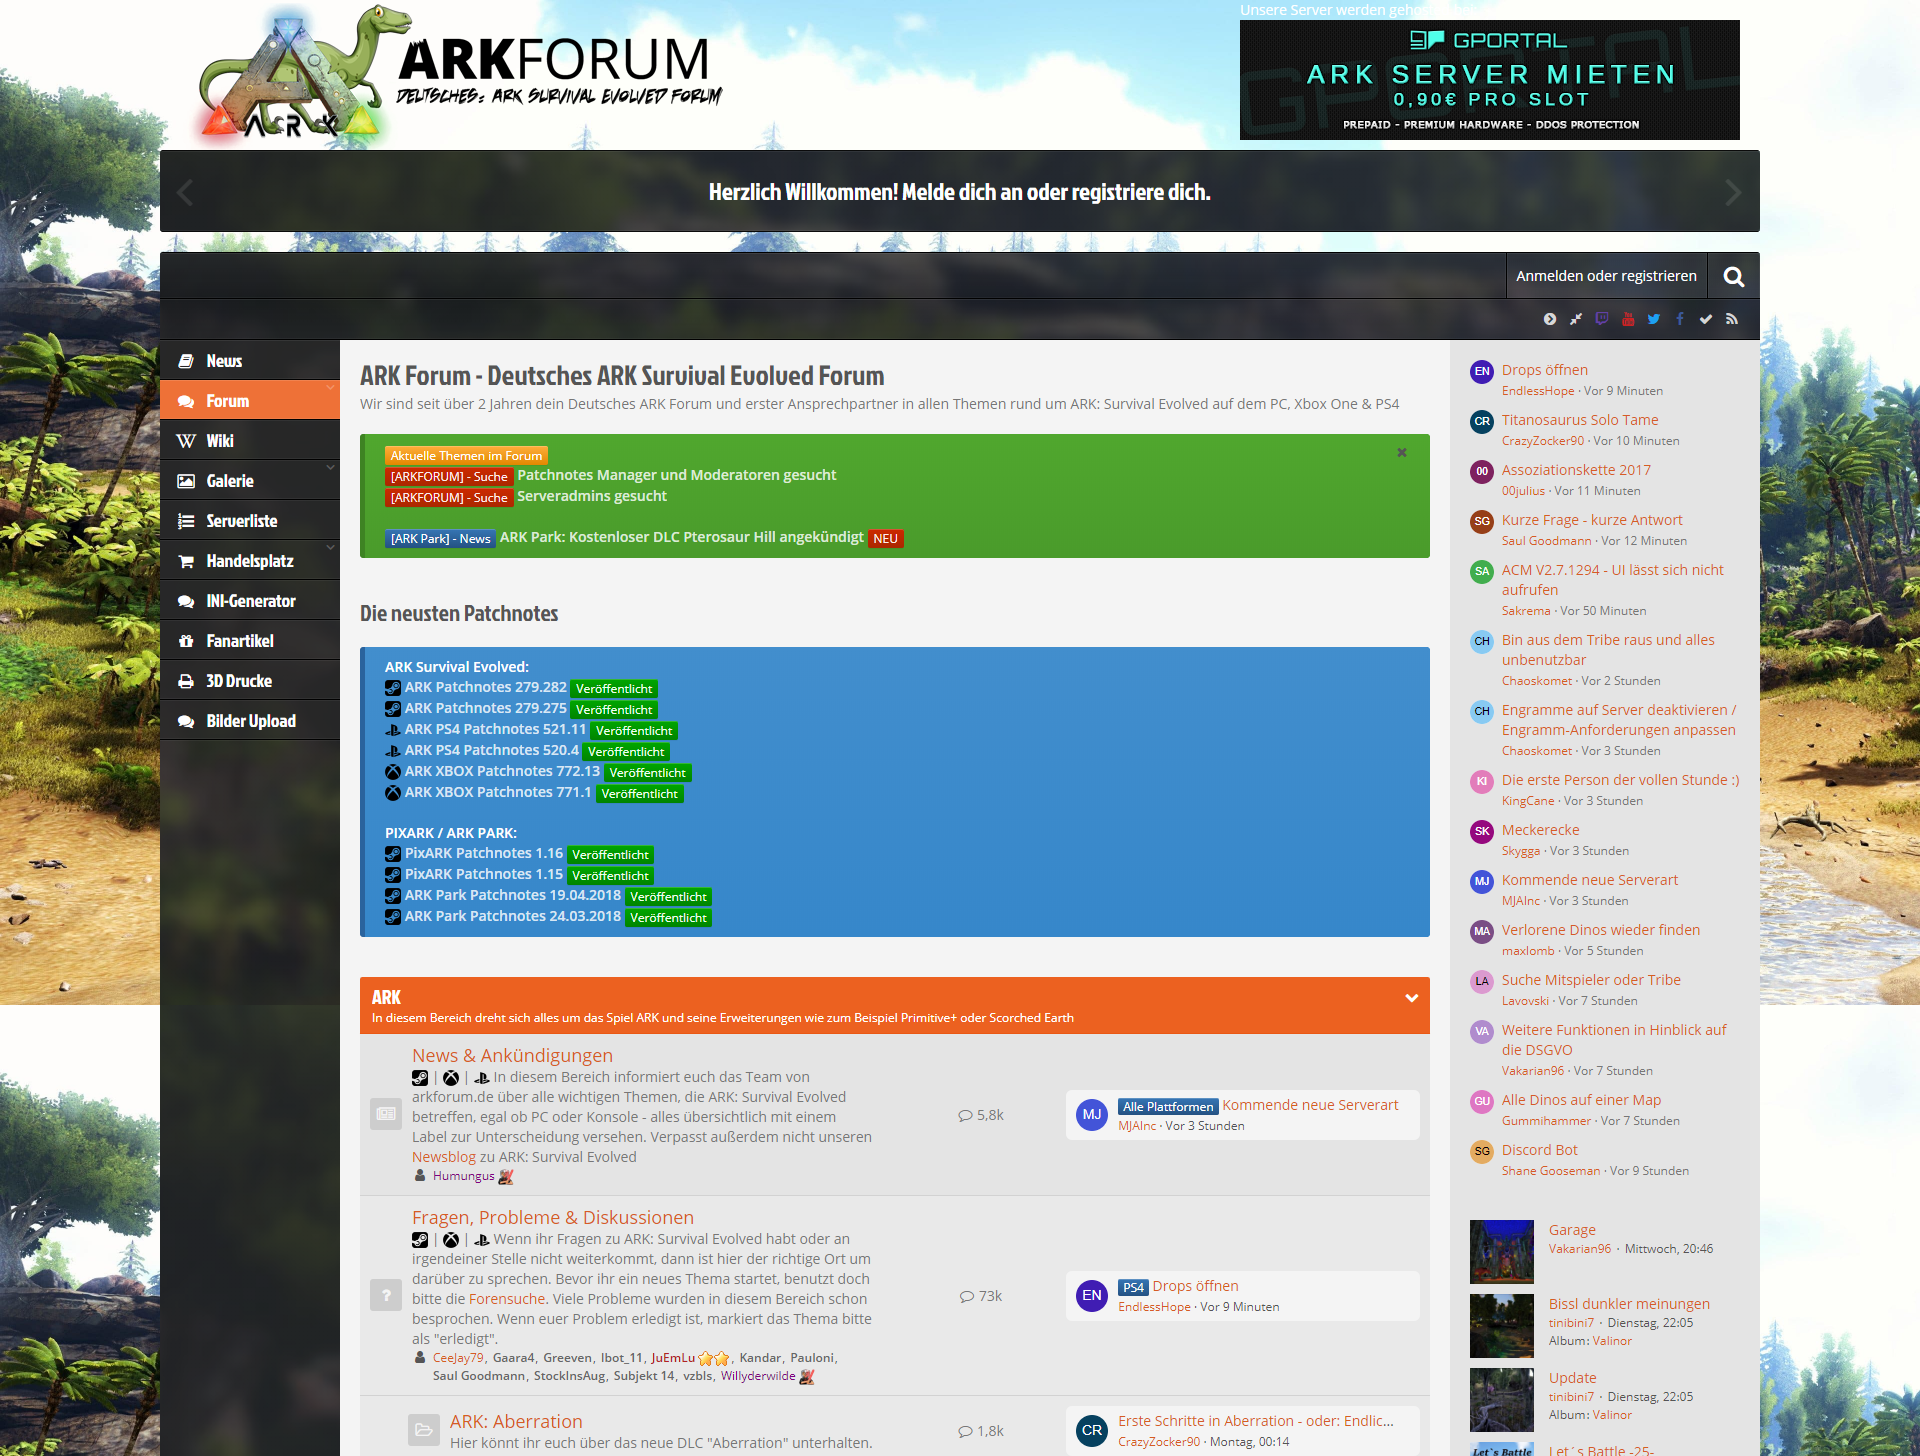The height and width of the screenshot is (1456, 1920).
Task: Open the 3D Drucke menu item
Action: pyautogui.click(x=250, y=681)
